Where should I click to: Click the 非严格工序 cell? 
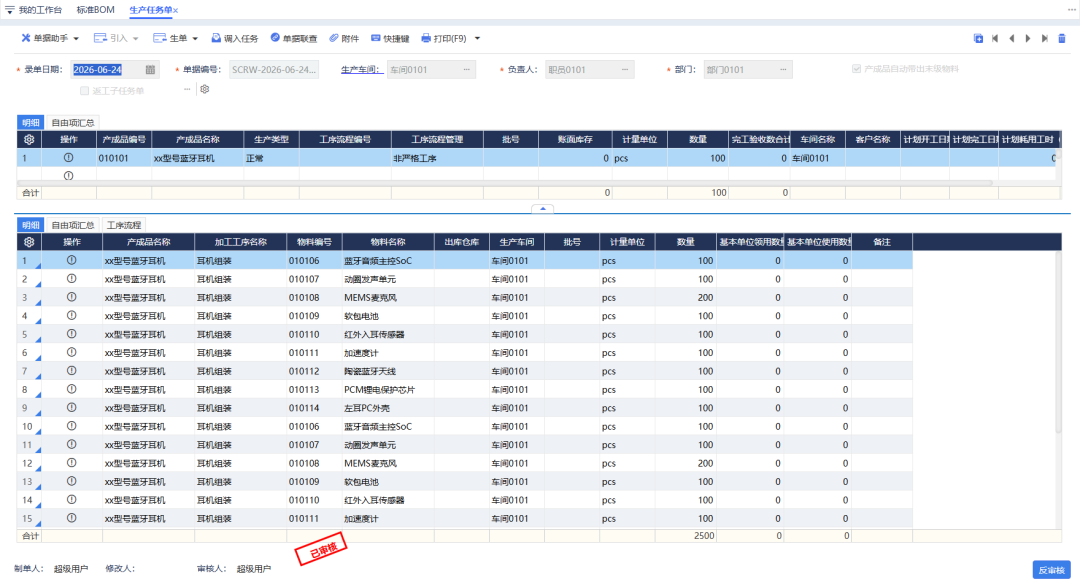437,158
